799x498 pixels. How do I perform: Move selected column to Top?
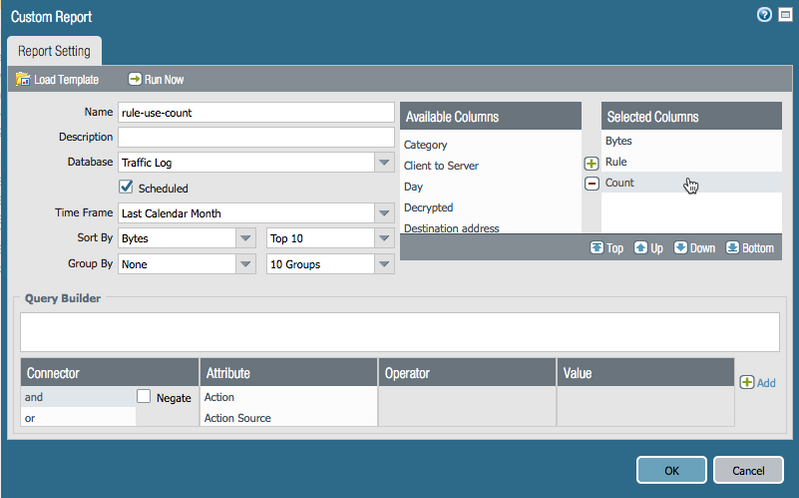[x=597, y=248]
